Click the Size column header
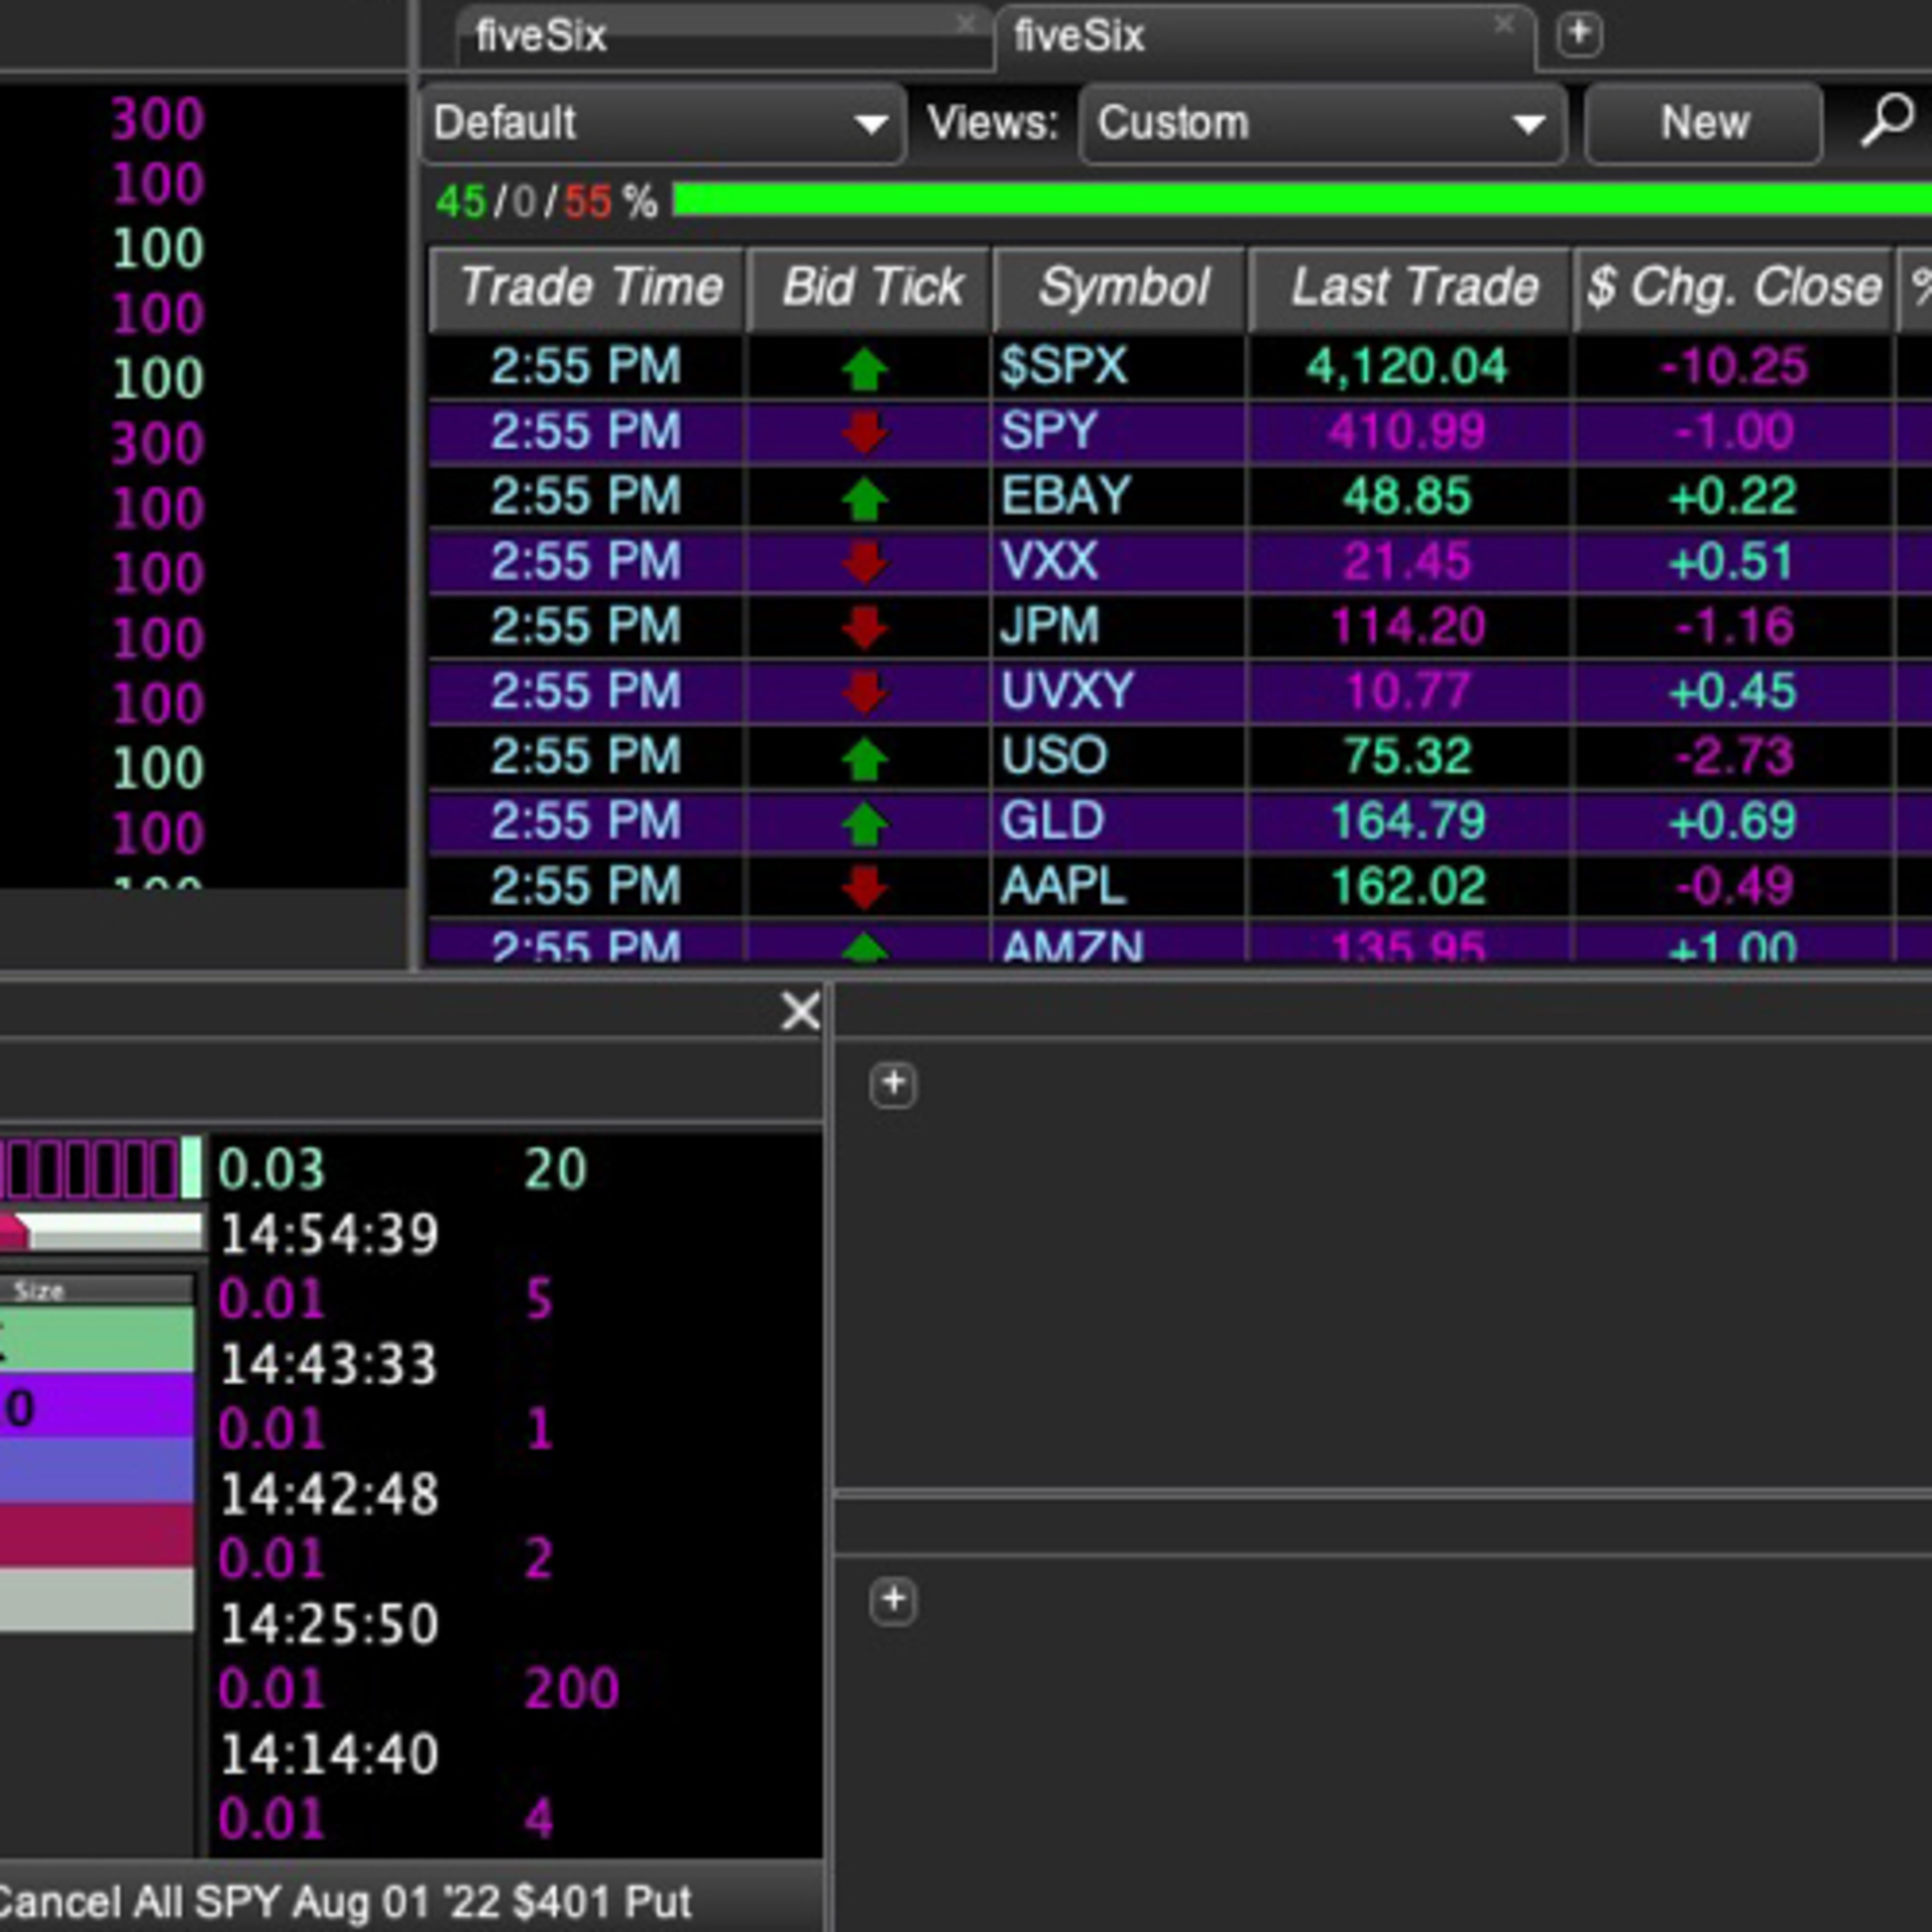1932x1932 pixels. point(97,1290)
